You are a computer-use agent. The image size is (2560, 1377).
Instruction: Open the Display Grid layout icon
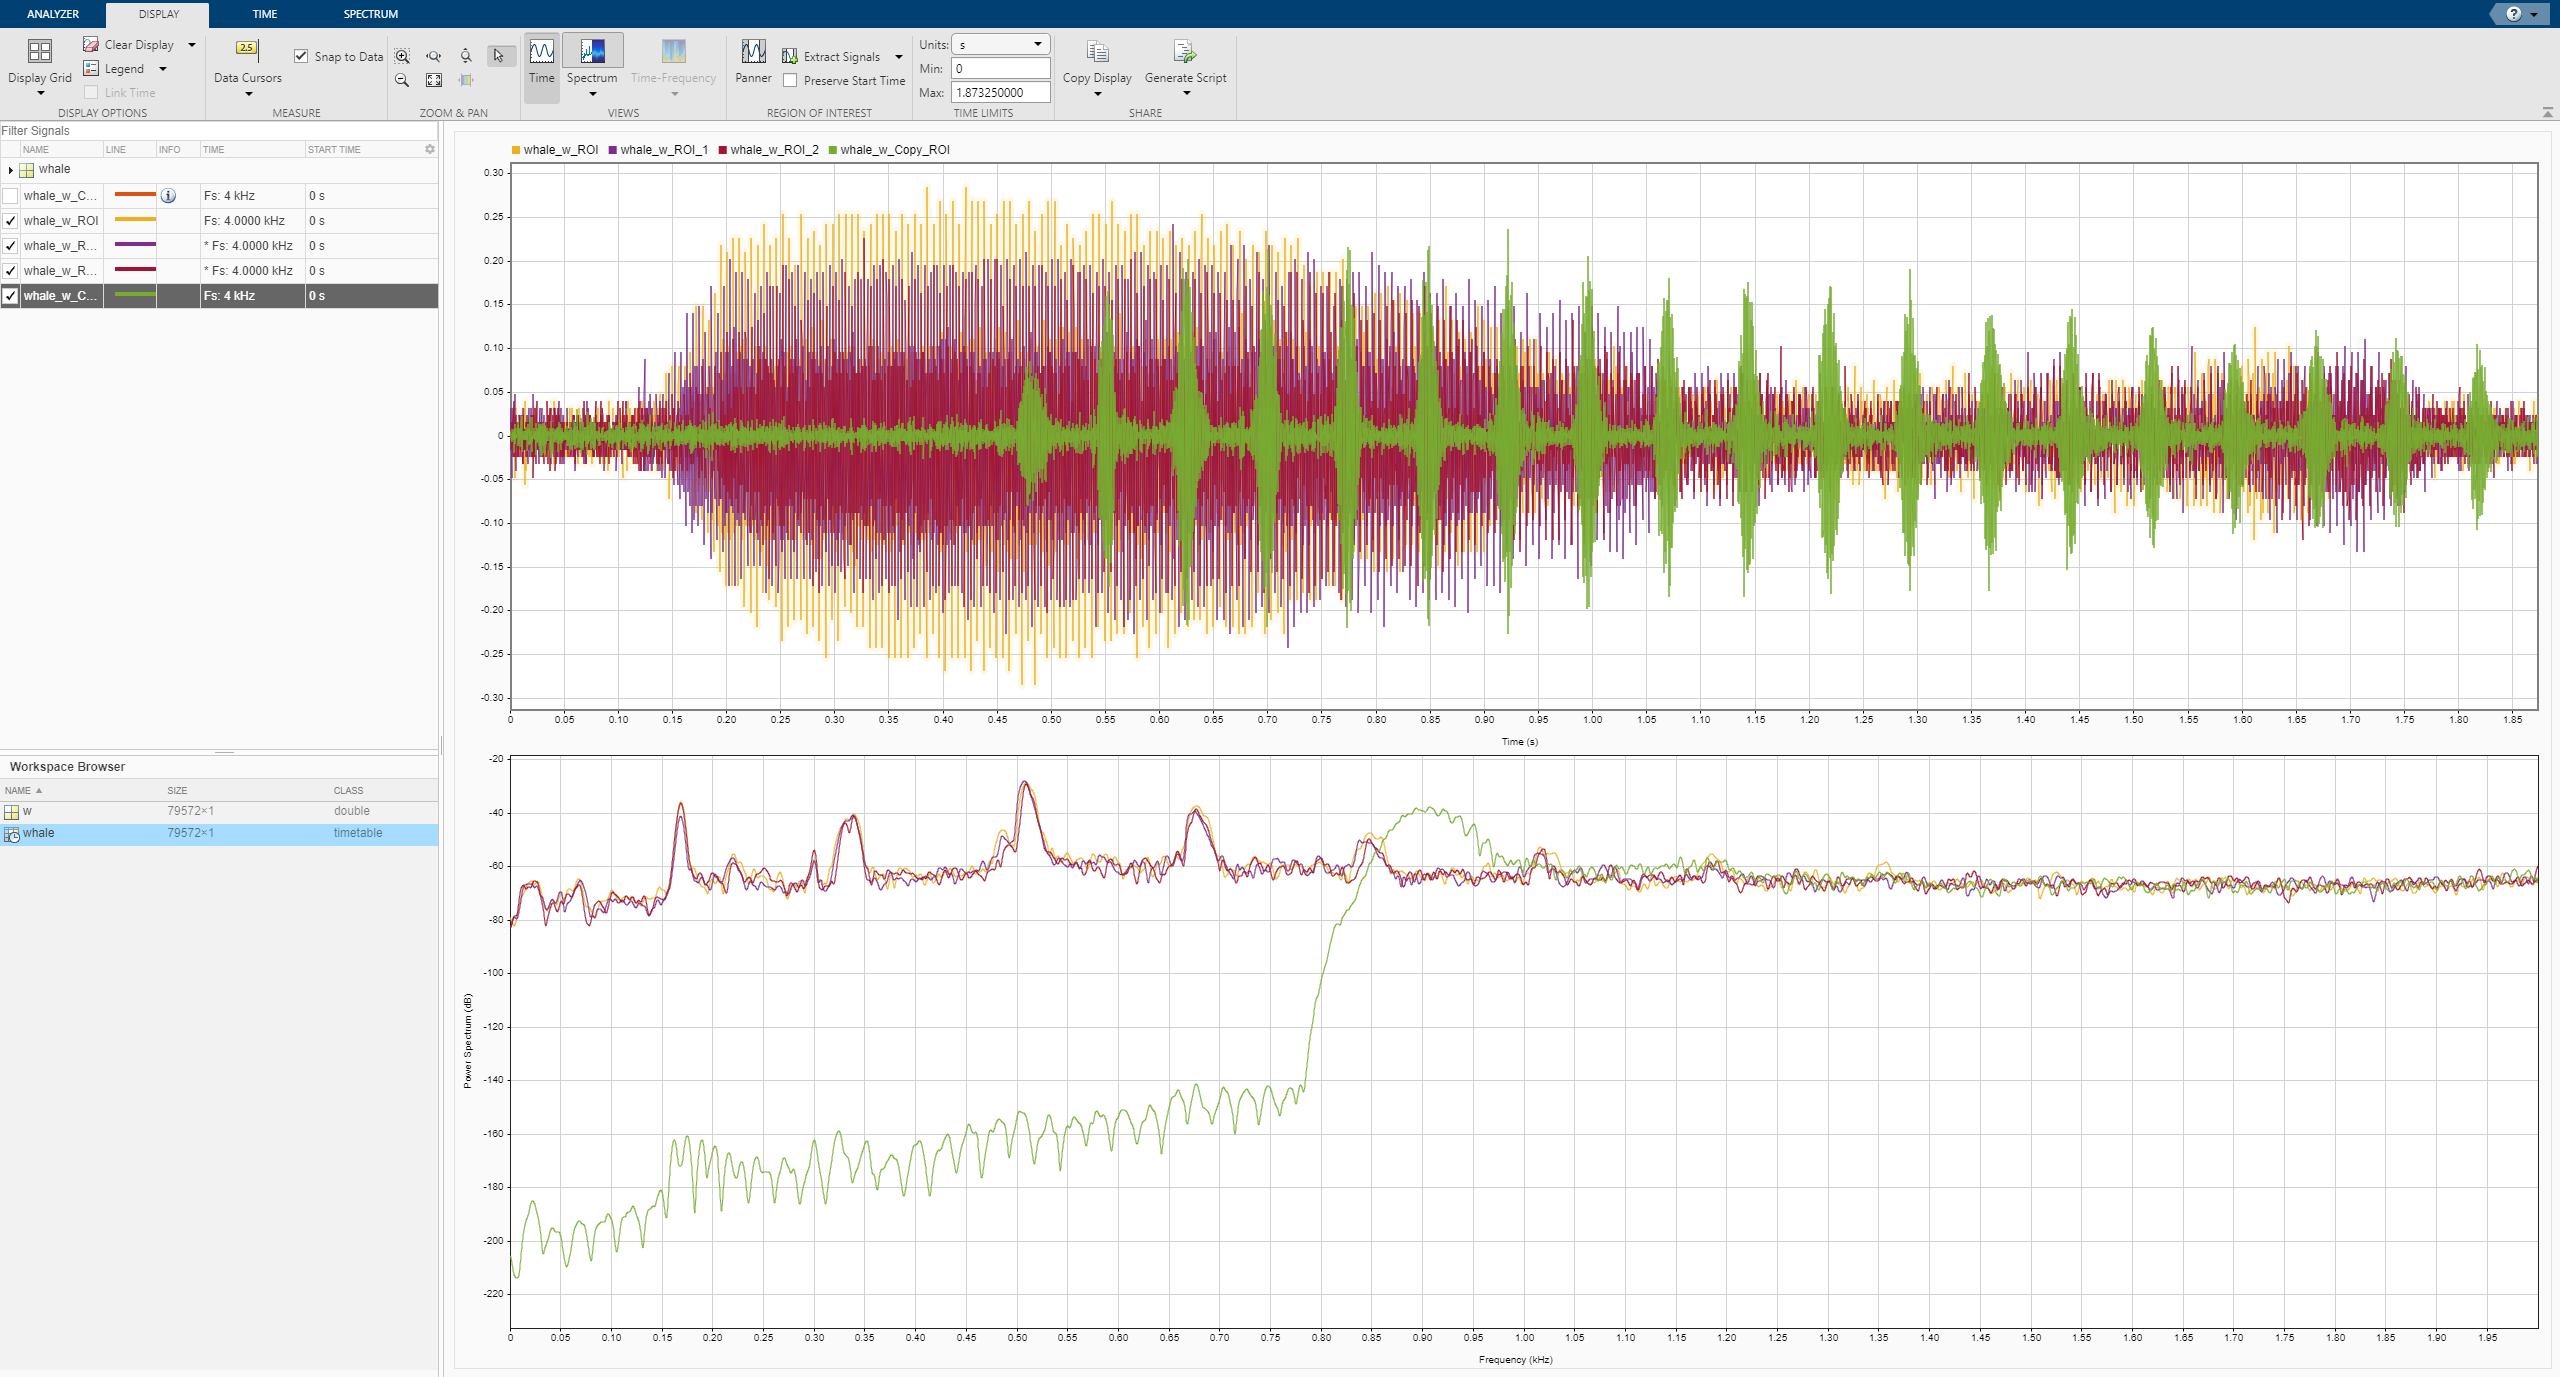tap(40, 52)
